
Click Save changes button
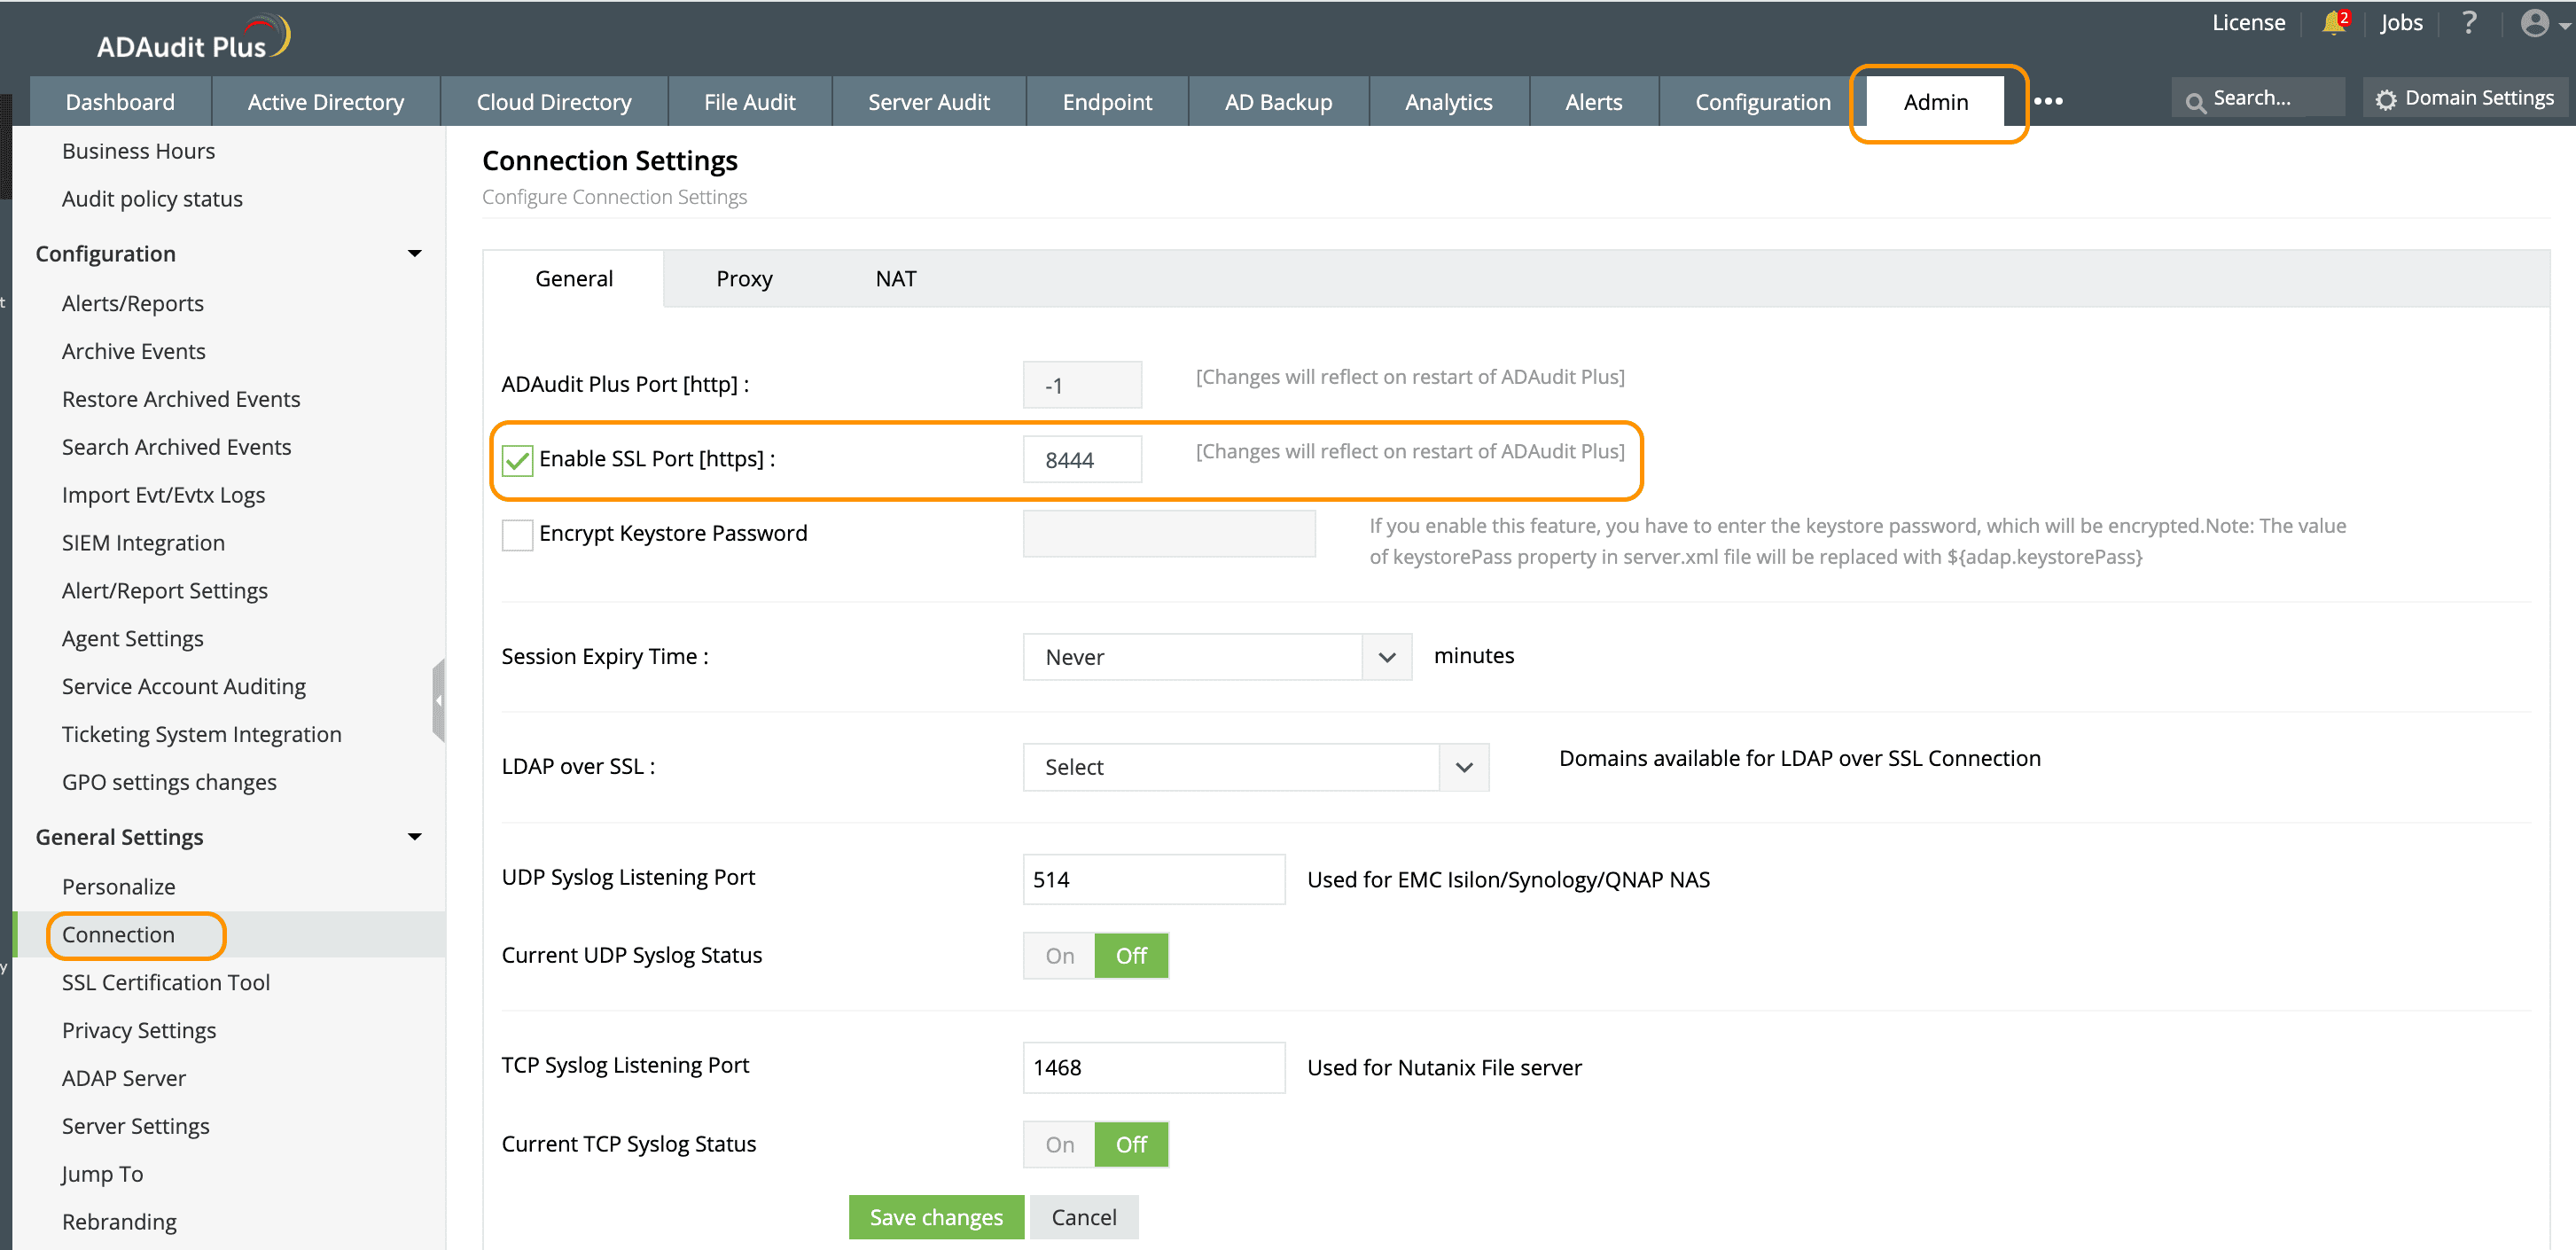(936, 1217)
